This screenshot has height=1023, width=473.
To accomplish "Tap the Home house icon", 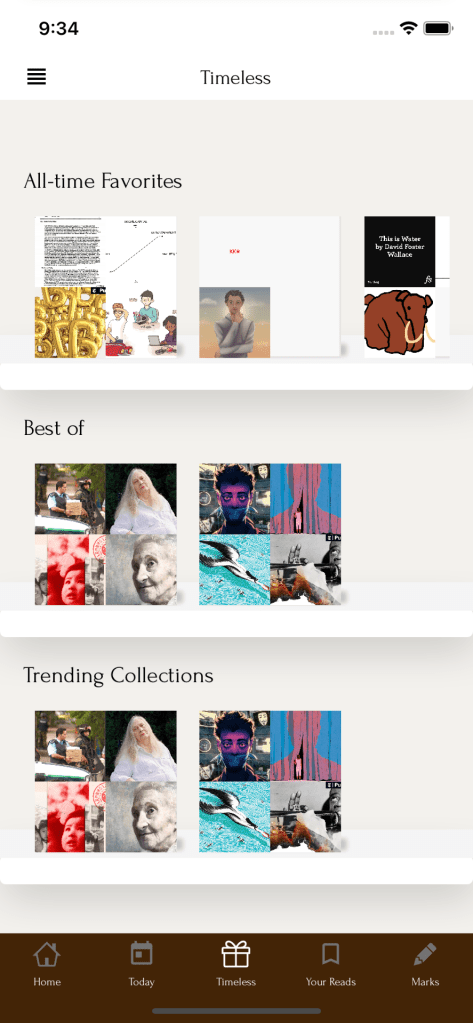I will pyautogui.click(x=47, y=954).
